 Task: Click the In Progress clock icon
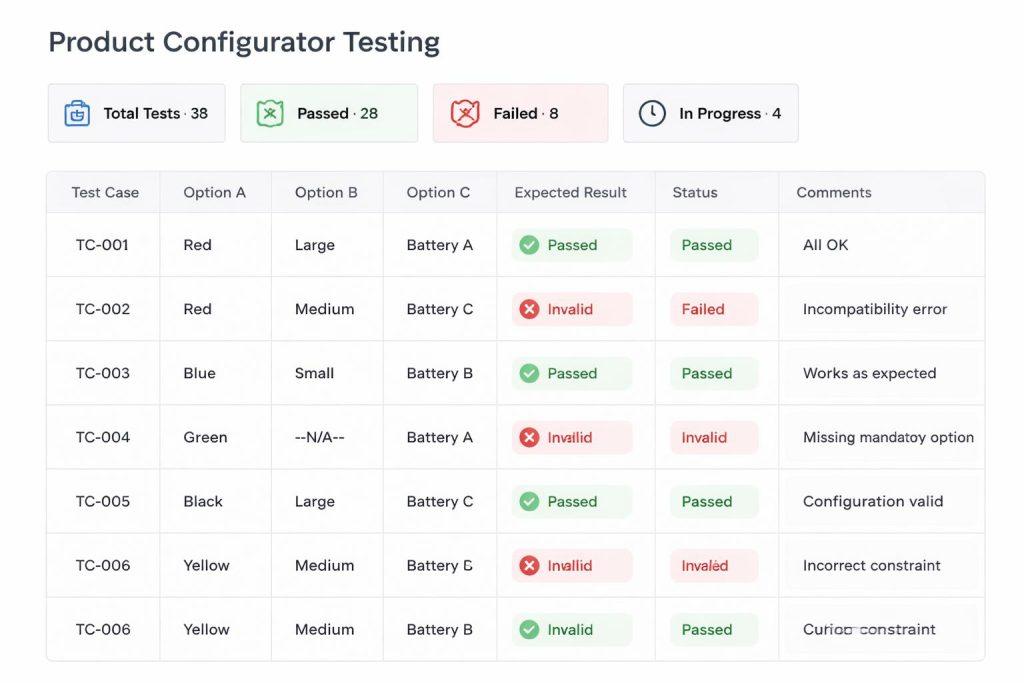click(x=652, y=113)
